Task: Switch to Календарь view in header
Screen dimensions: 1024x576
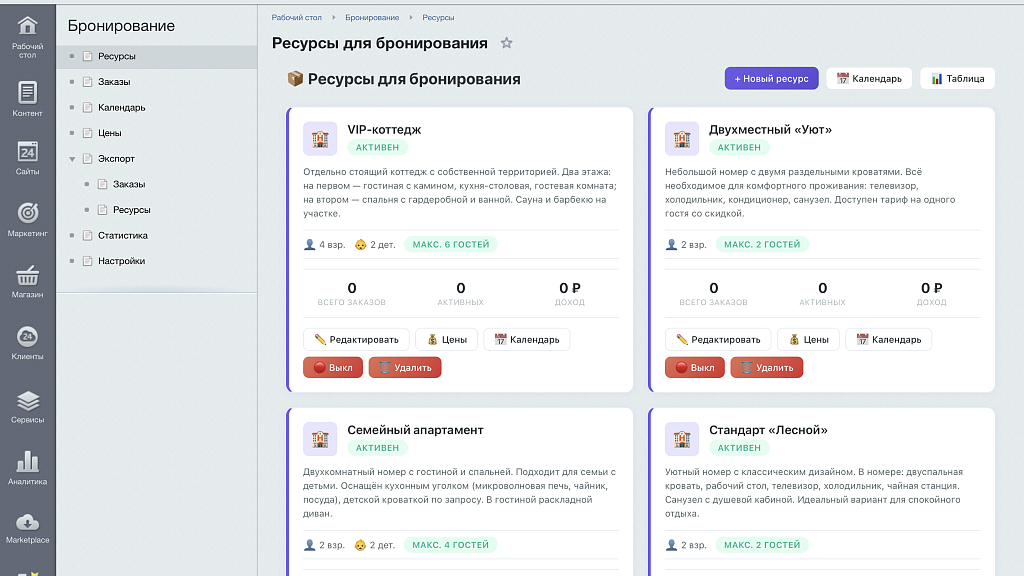Action: (869, 78)
